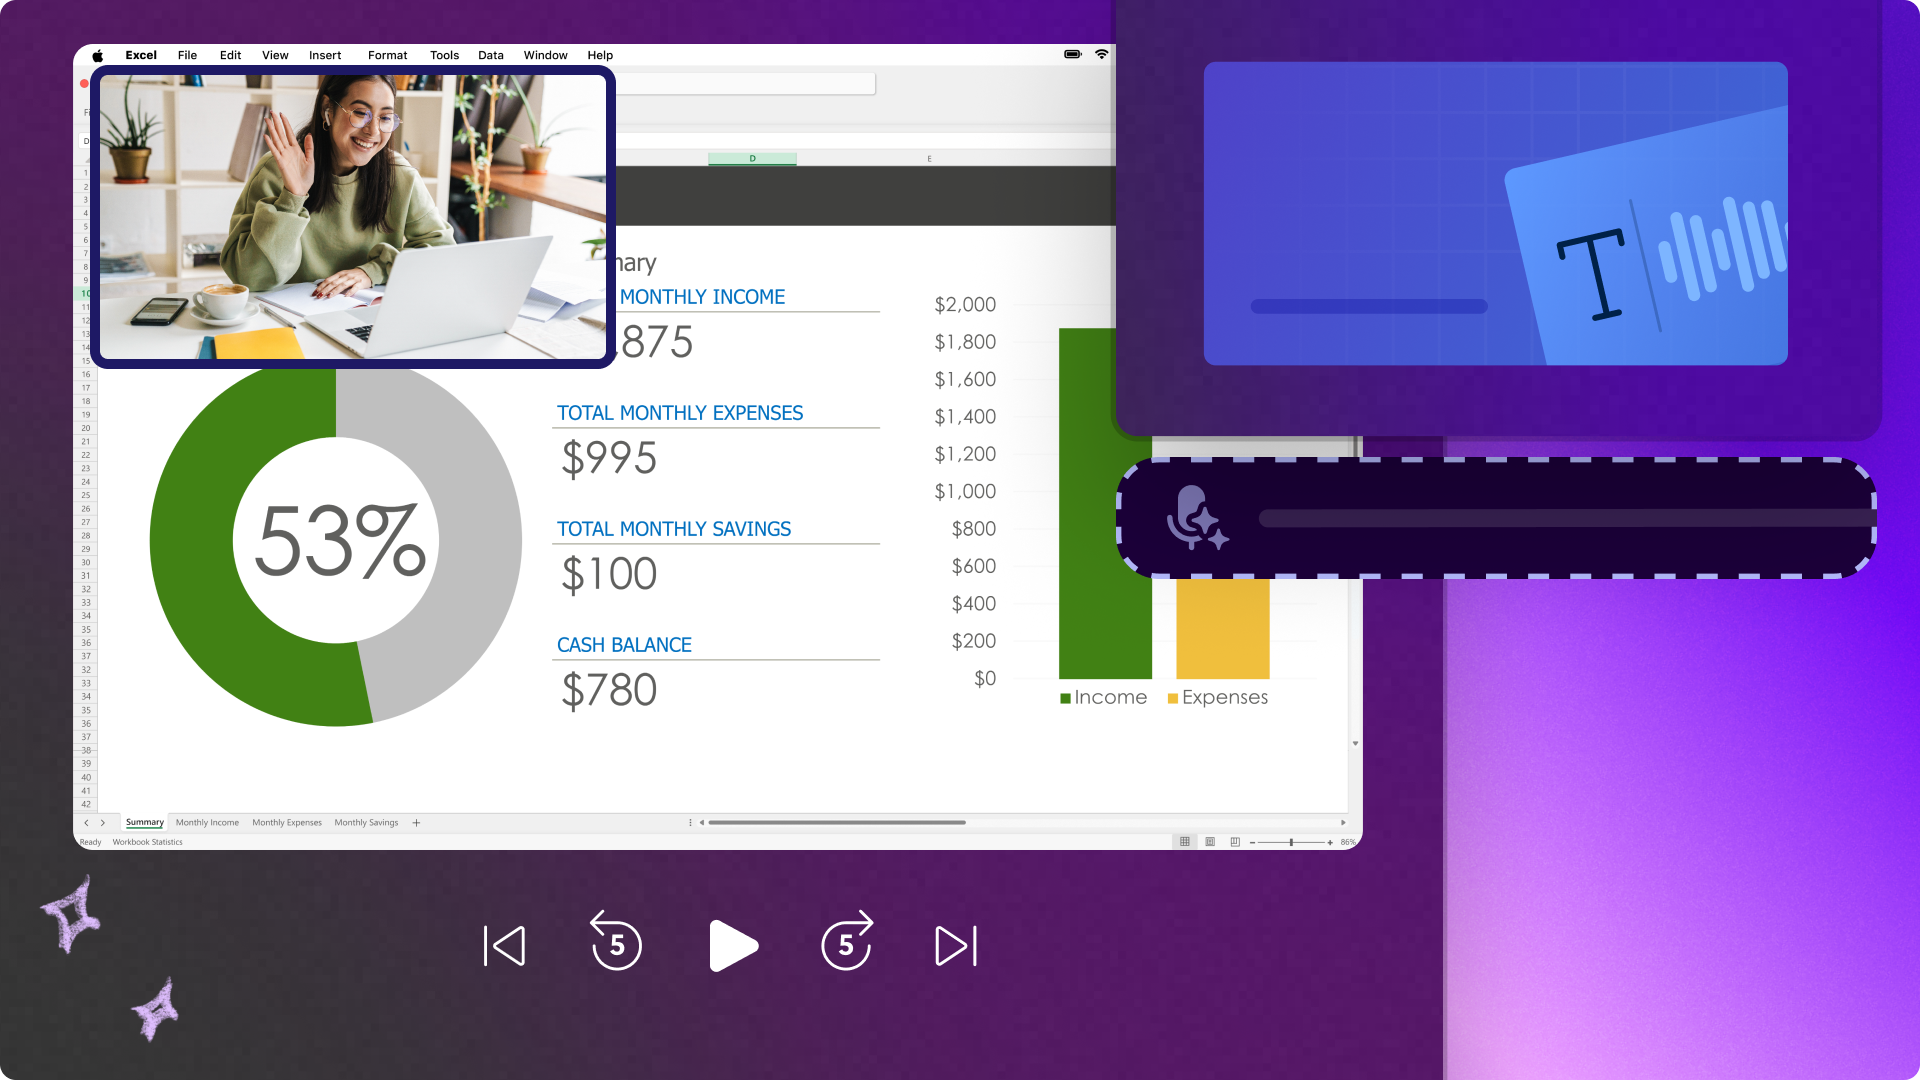The image size is (1920, 1080).
Task: Click the AI voiceover microphone icon
Action: tap(1195, 518)
